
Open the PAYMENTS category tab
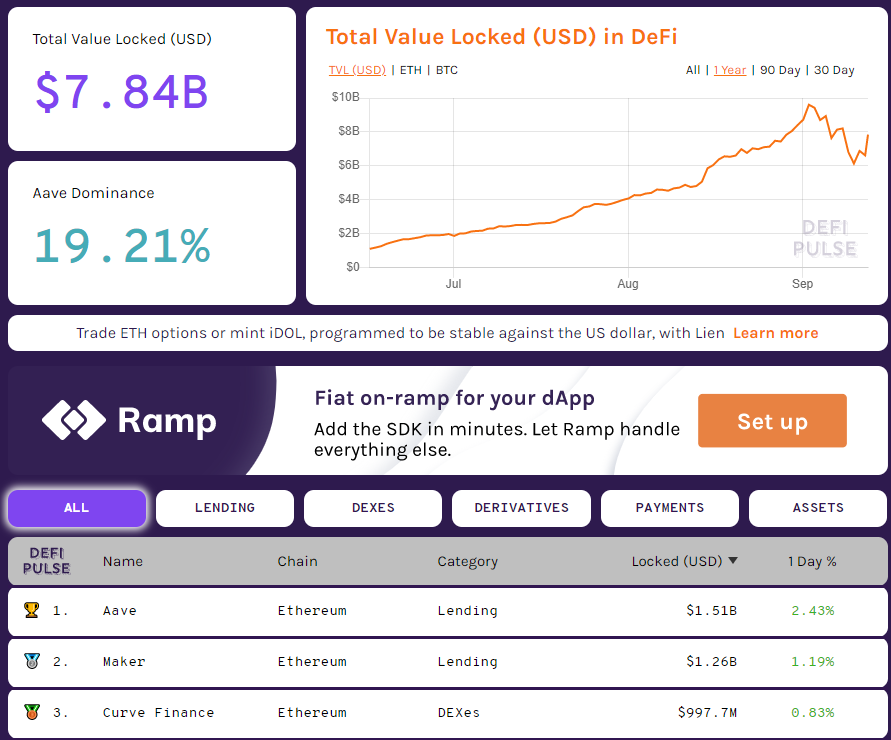coord(669,508)
